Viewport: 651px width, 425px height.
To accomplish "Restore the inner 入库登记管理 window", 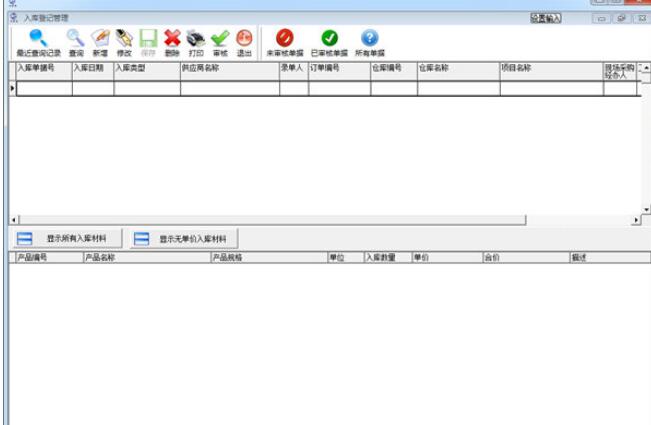I will (622, 18).
